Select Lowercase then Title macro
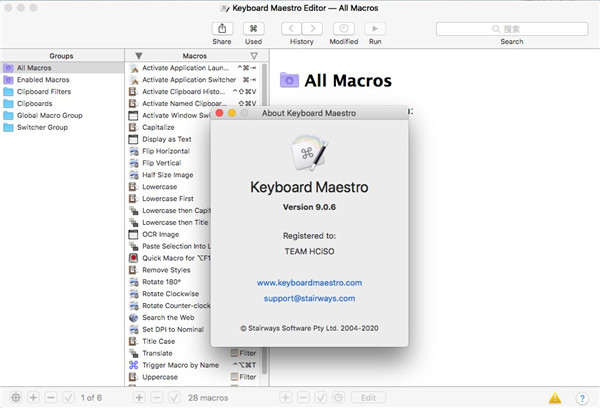 [169, 222]
